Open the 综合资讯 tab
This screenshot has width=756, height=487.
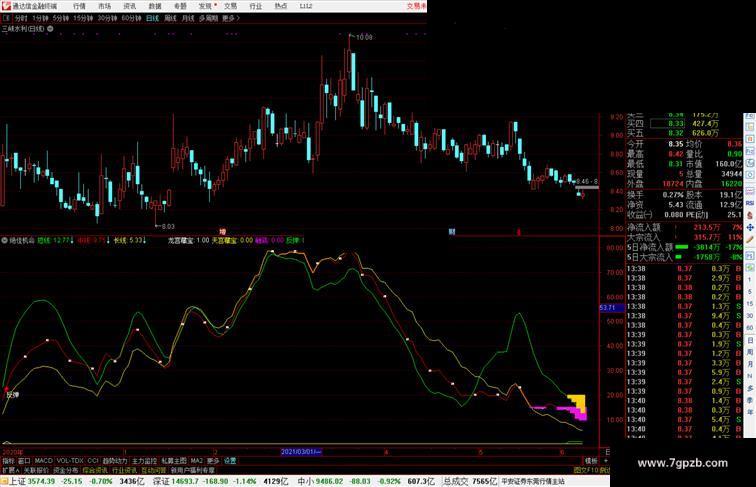tap(95, 470)
